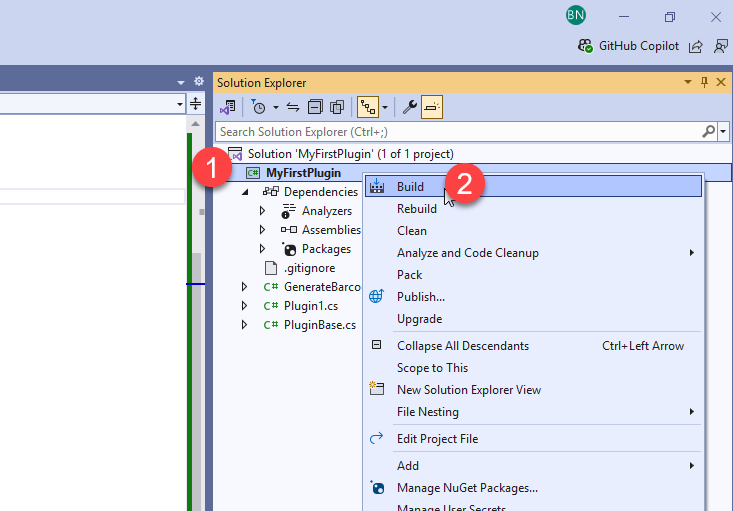
Task: Click the Pending Changes Filter clock icon
Action: 258,108
